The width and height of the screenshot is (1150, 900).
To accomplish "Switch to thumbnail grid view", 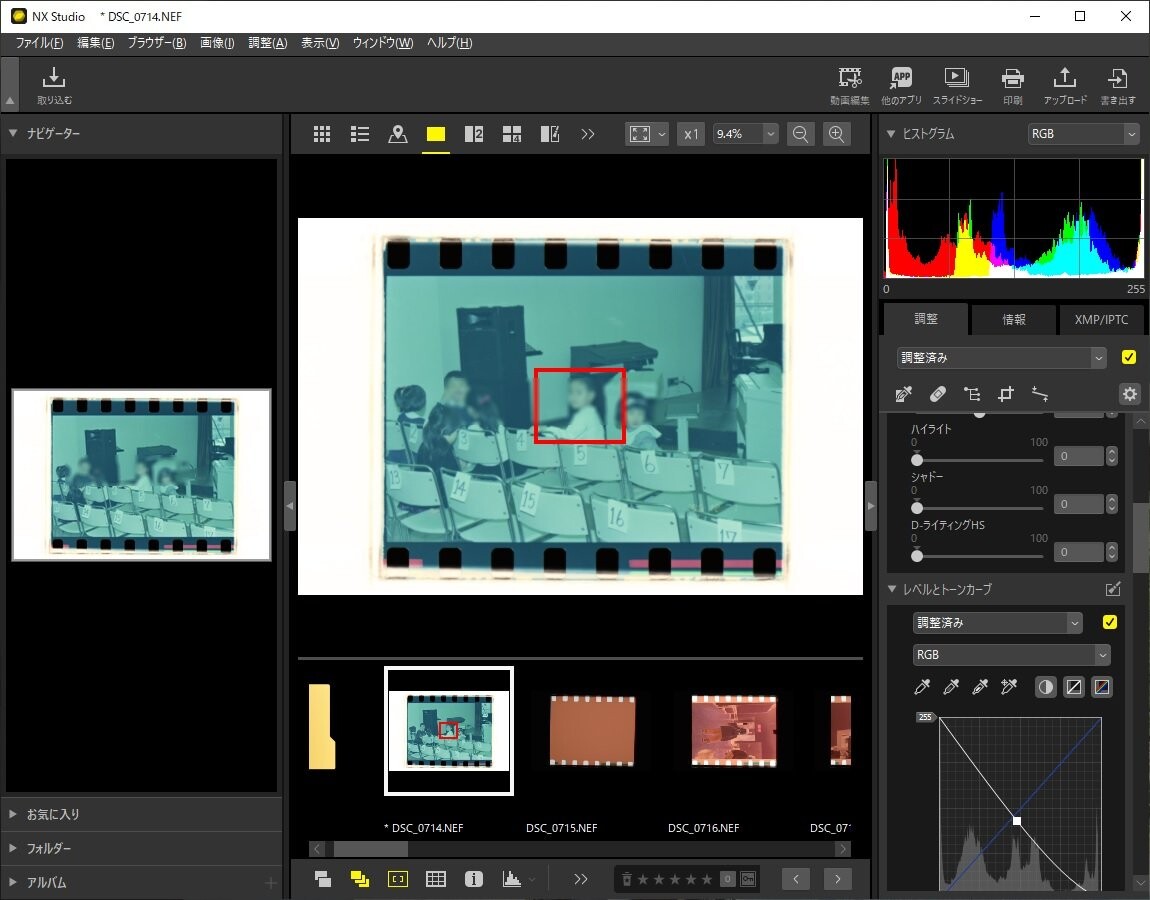I will click(322, 134).
